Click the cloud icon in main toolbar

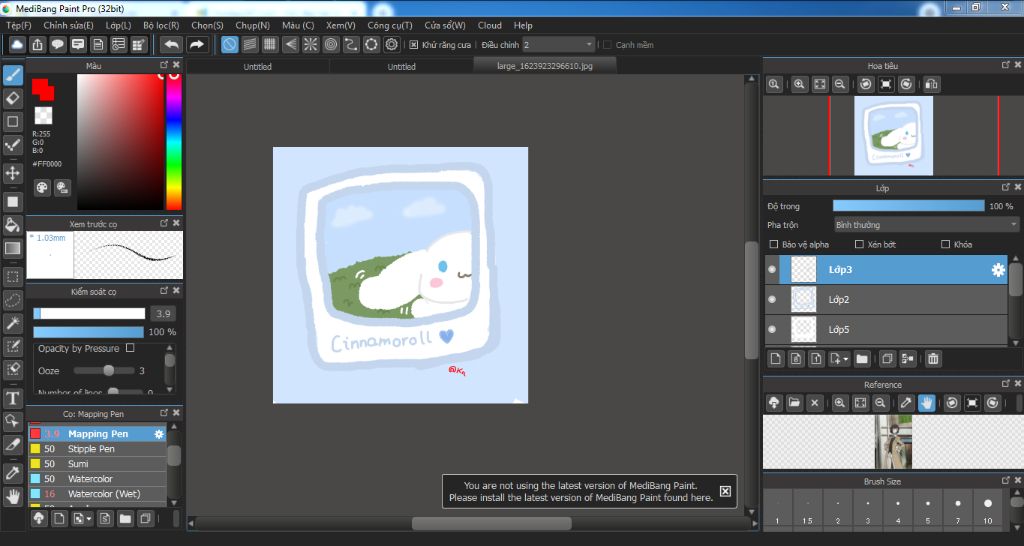tap(17, 44)
